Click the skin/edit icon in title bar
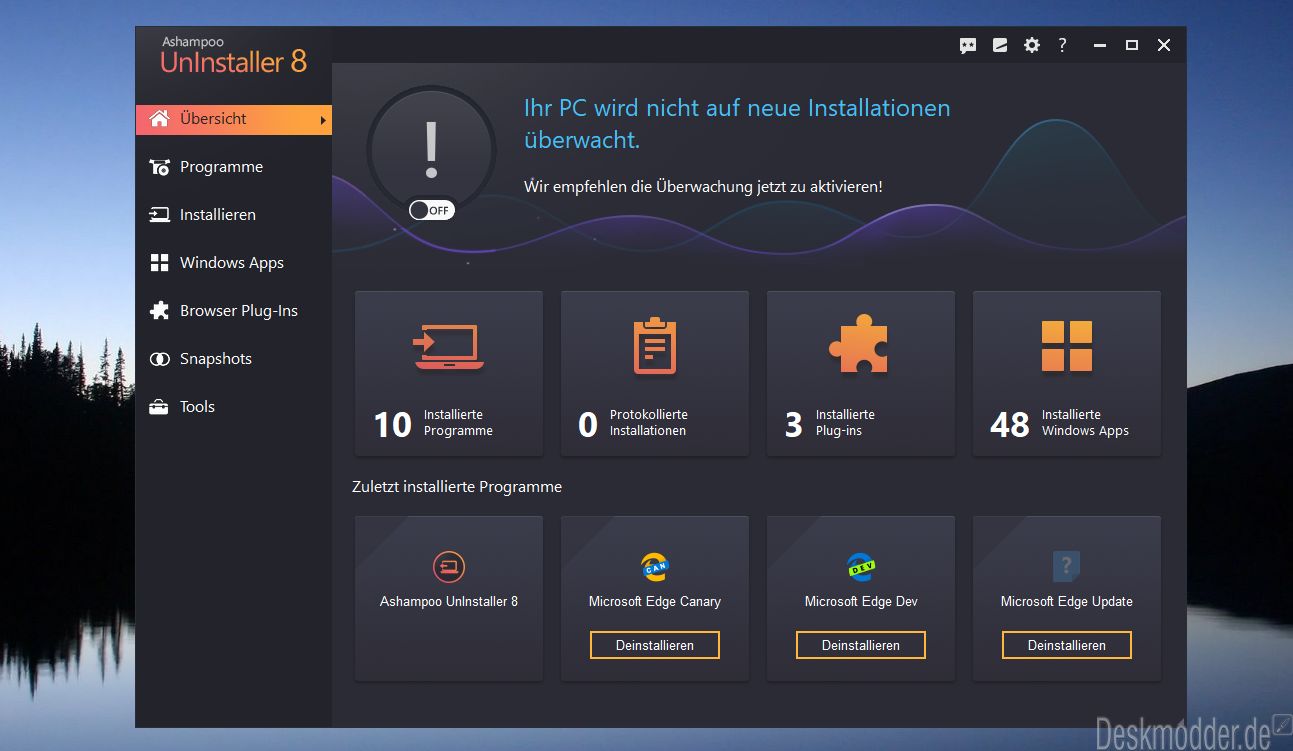 [x=1000, y=45]
